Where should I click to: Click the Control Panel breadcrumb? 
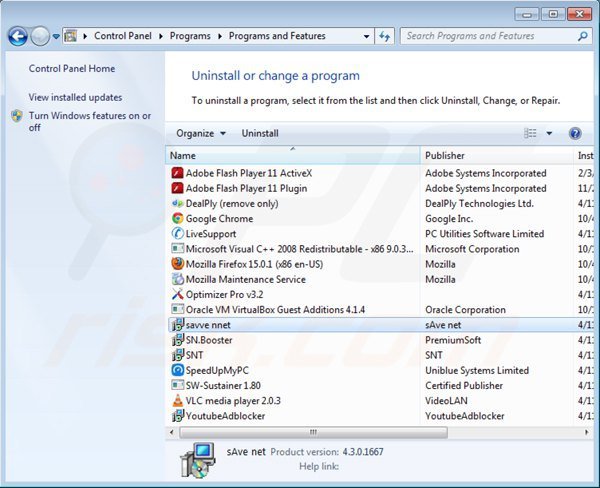coord(123,36)
